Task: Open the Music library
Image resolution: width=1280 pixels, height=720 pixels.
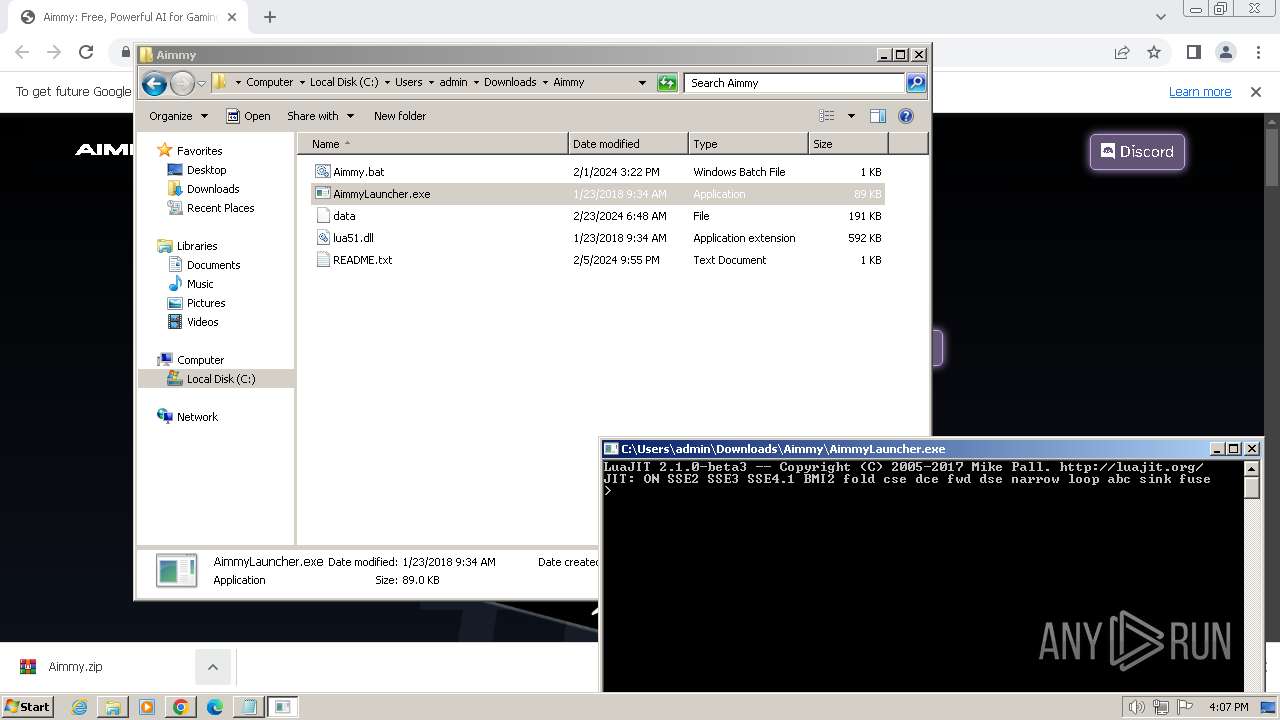Action: coord(200,284)
